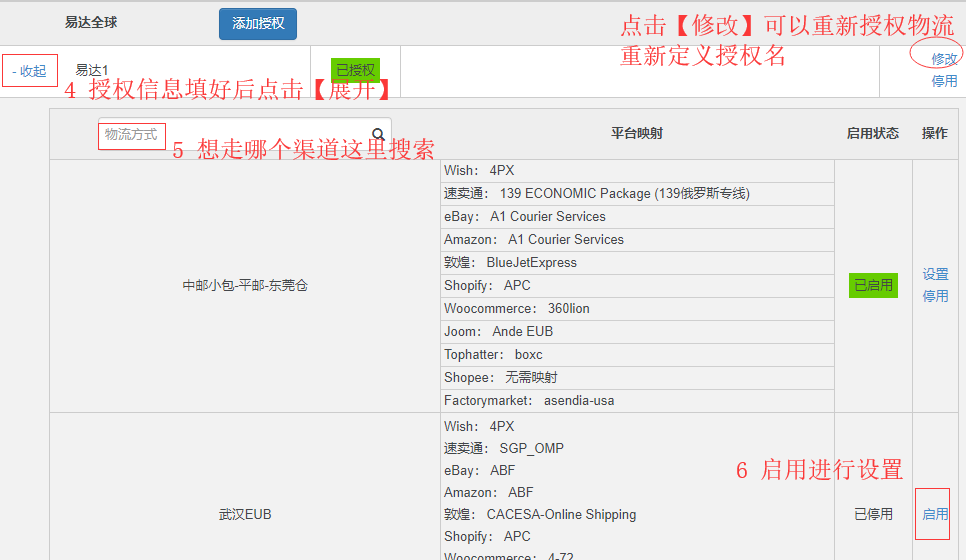Click the magnifier search icon
The image size is (966, 560).
[x=378, y=134]
